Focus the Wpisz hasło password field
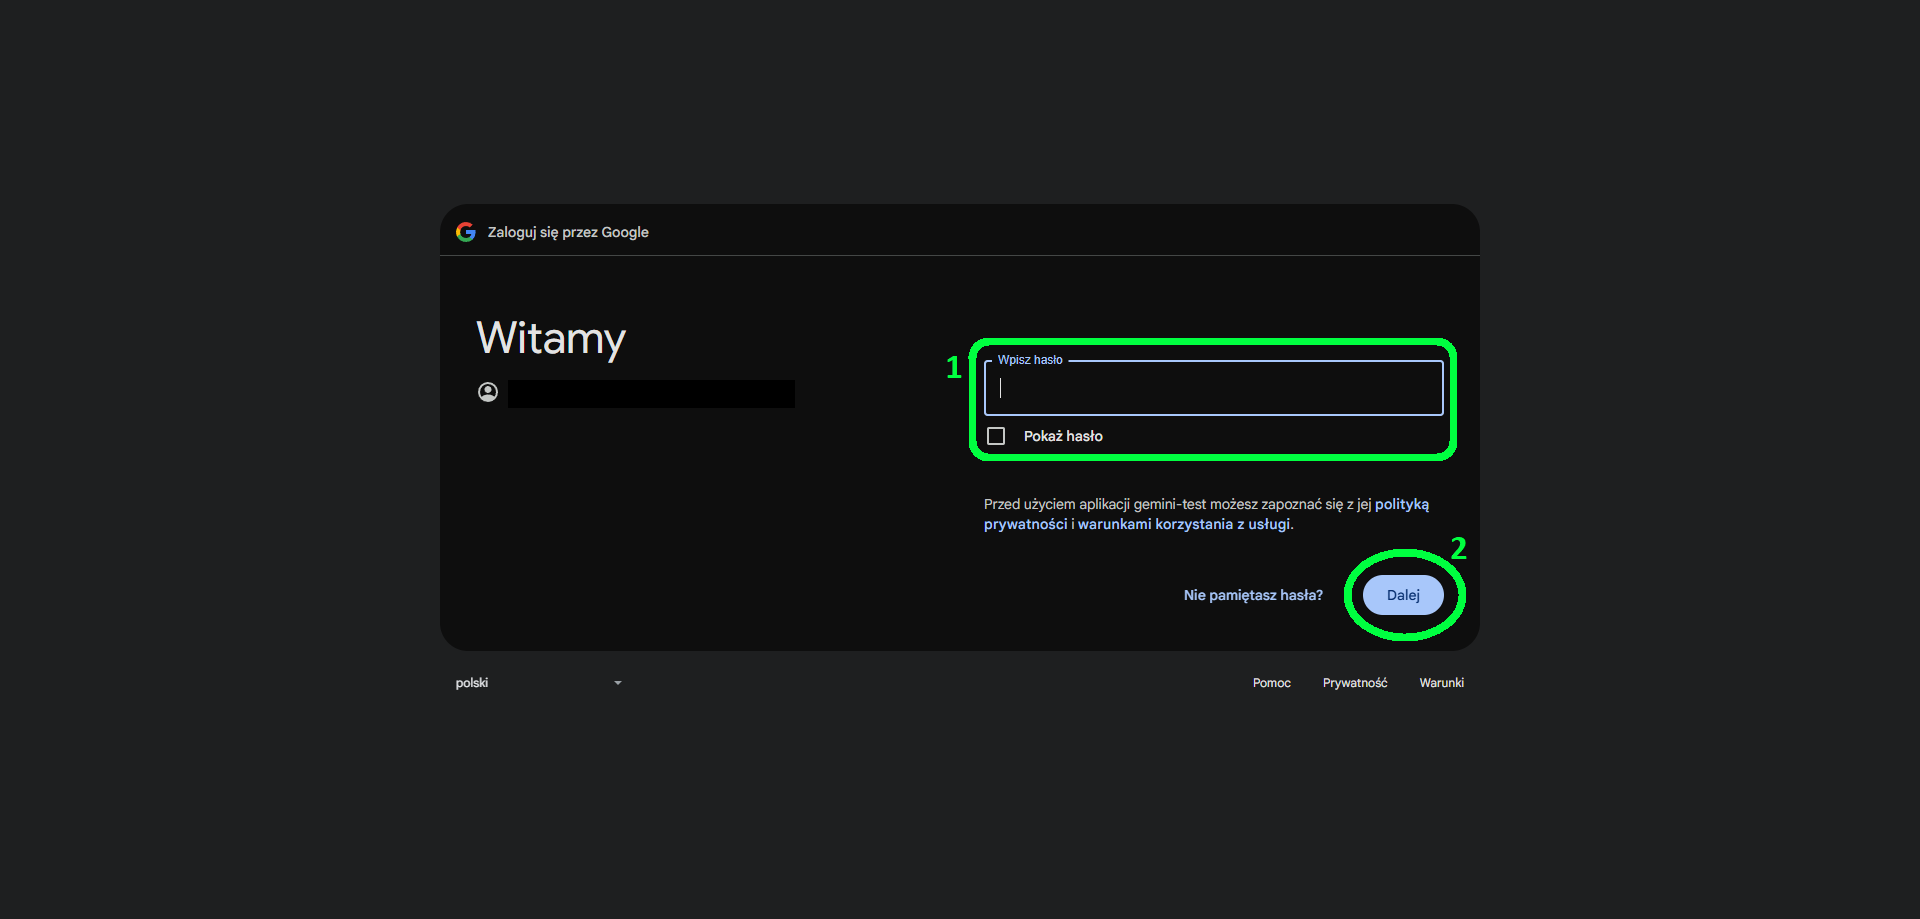The width and height of the screenshot is (1920, 919). [1213, 388]
